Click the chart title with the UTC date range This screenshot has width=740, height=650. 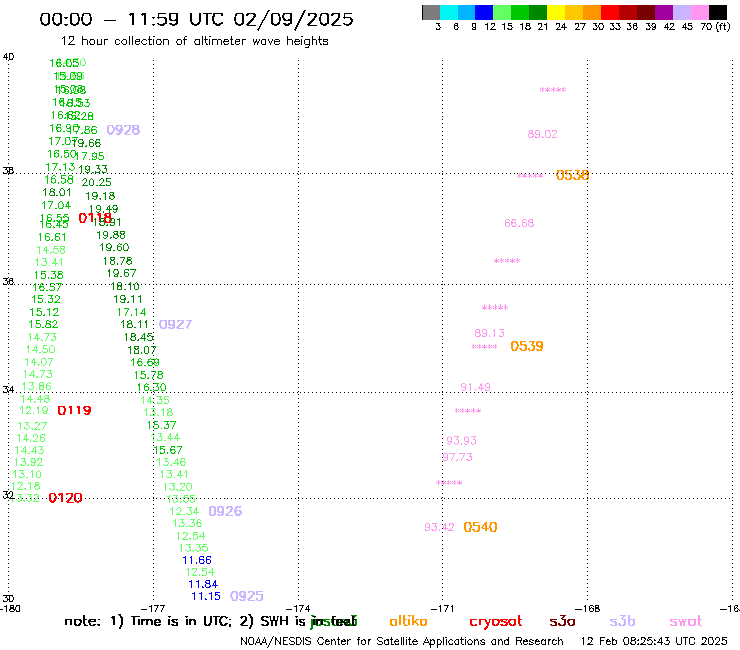196,19
